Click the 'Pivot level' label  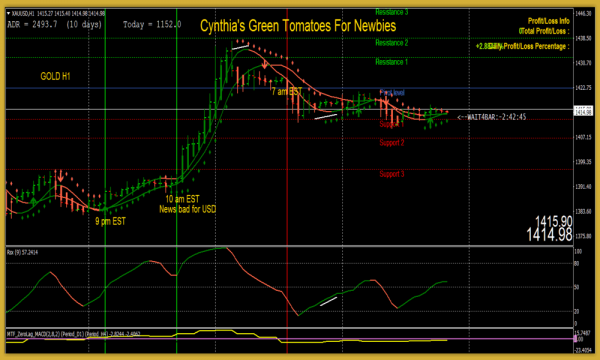(392, 93)
